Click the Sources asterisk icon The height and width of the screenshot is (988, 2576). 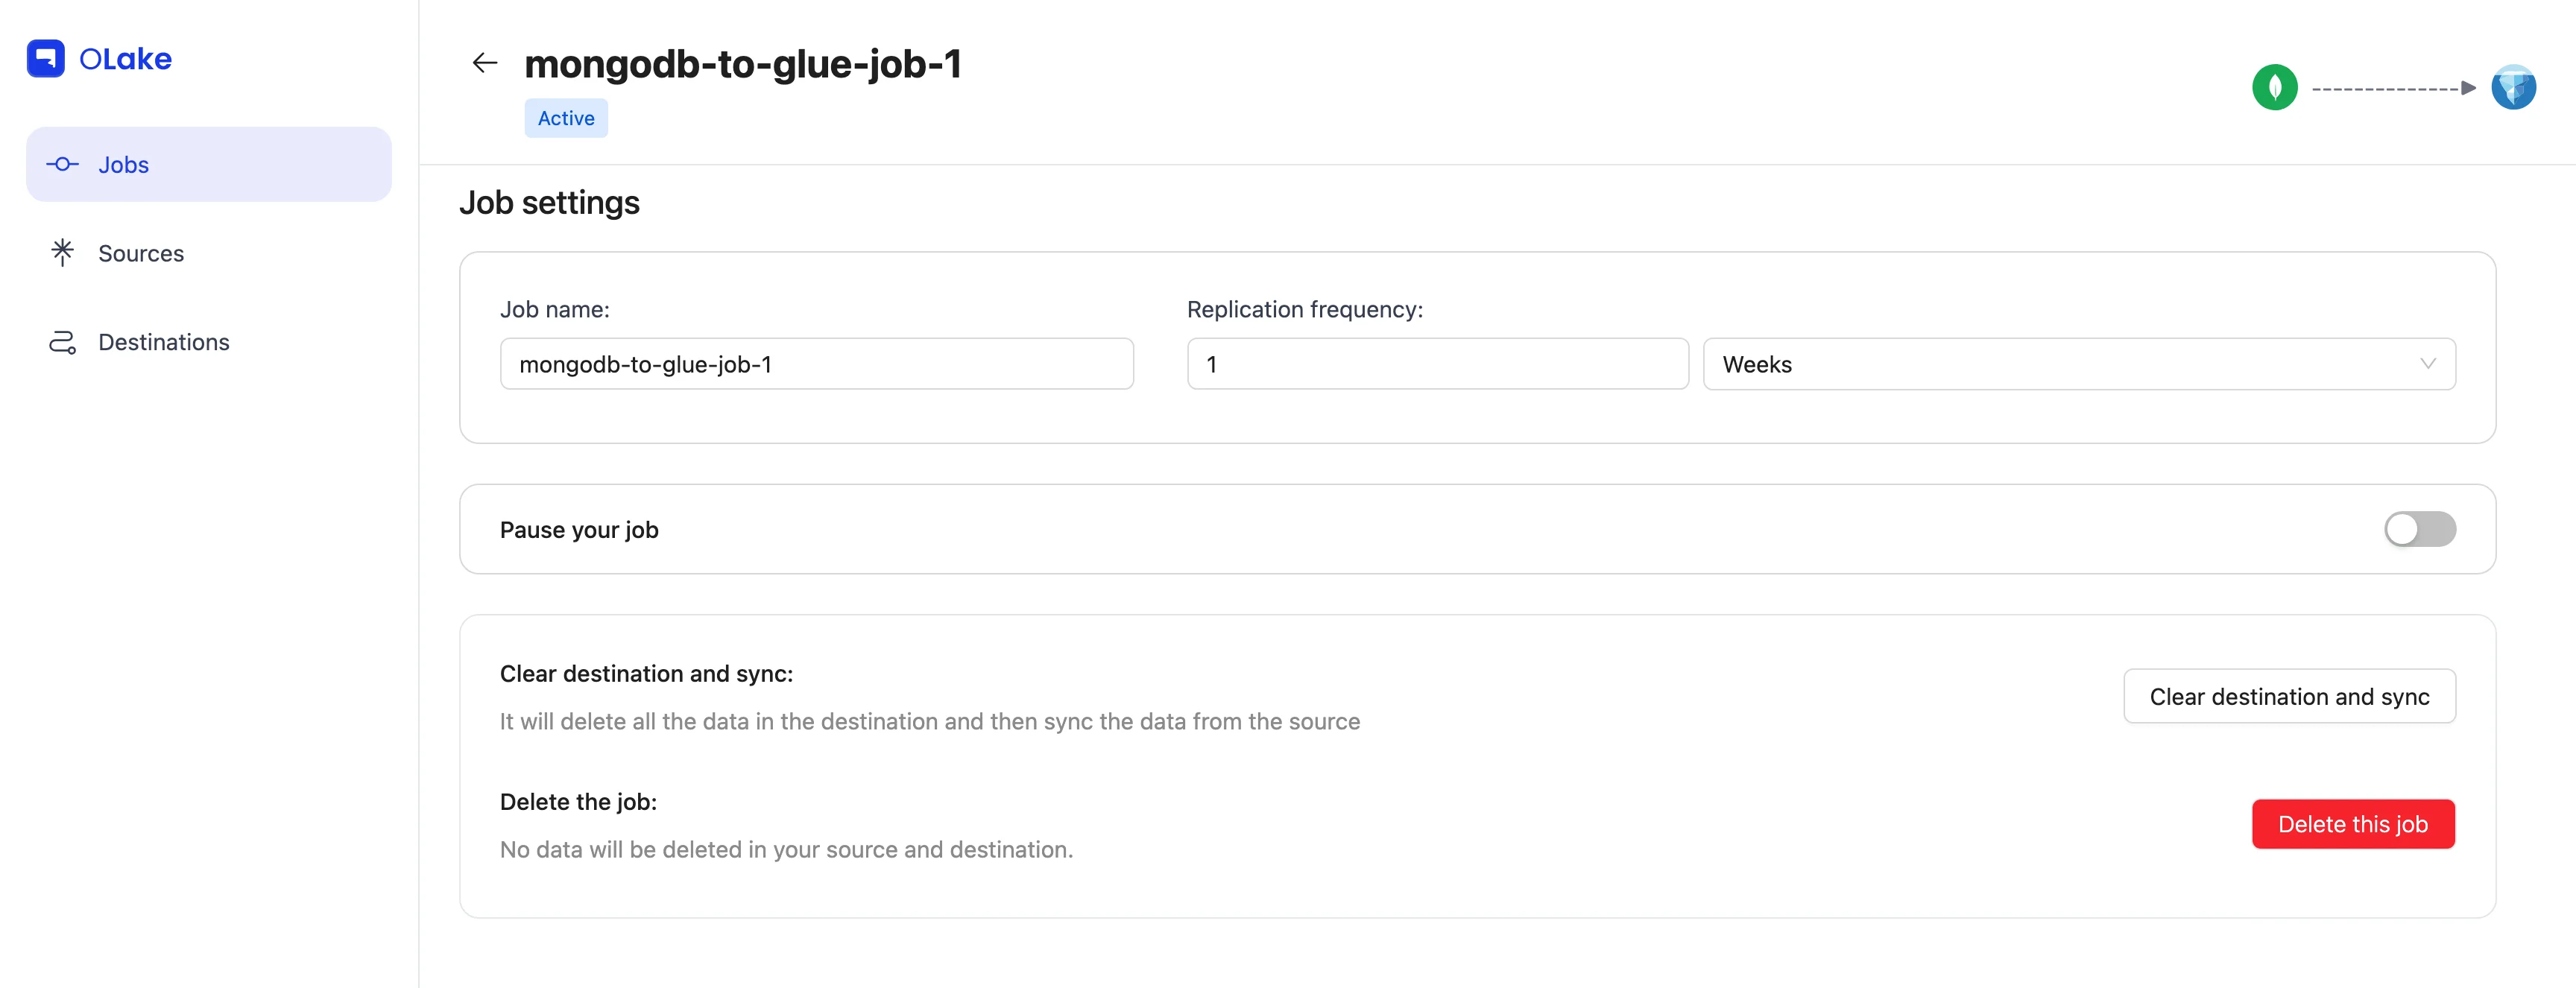(x=62, y=252)
